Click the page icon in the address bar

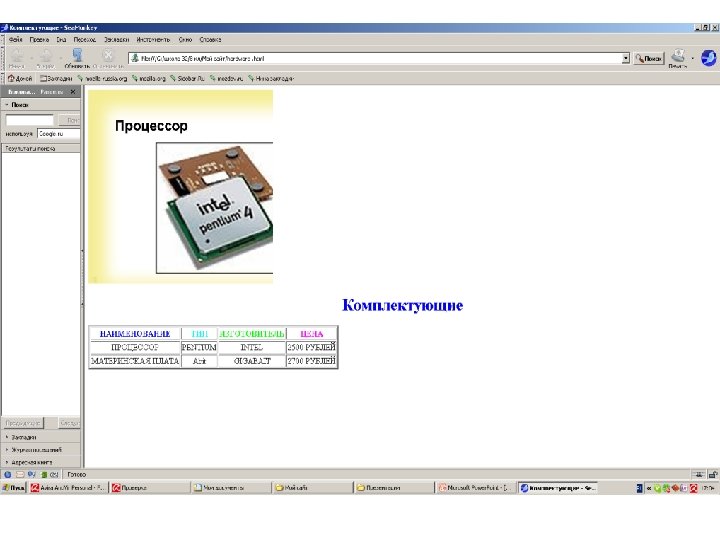tap(135, 58)
